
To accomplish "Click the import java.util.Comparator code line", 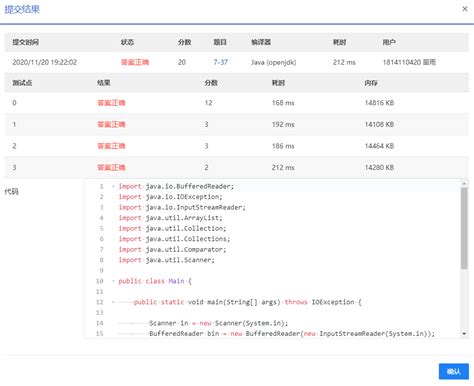I will [172, 249].
